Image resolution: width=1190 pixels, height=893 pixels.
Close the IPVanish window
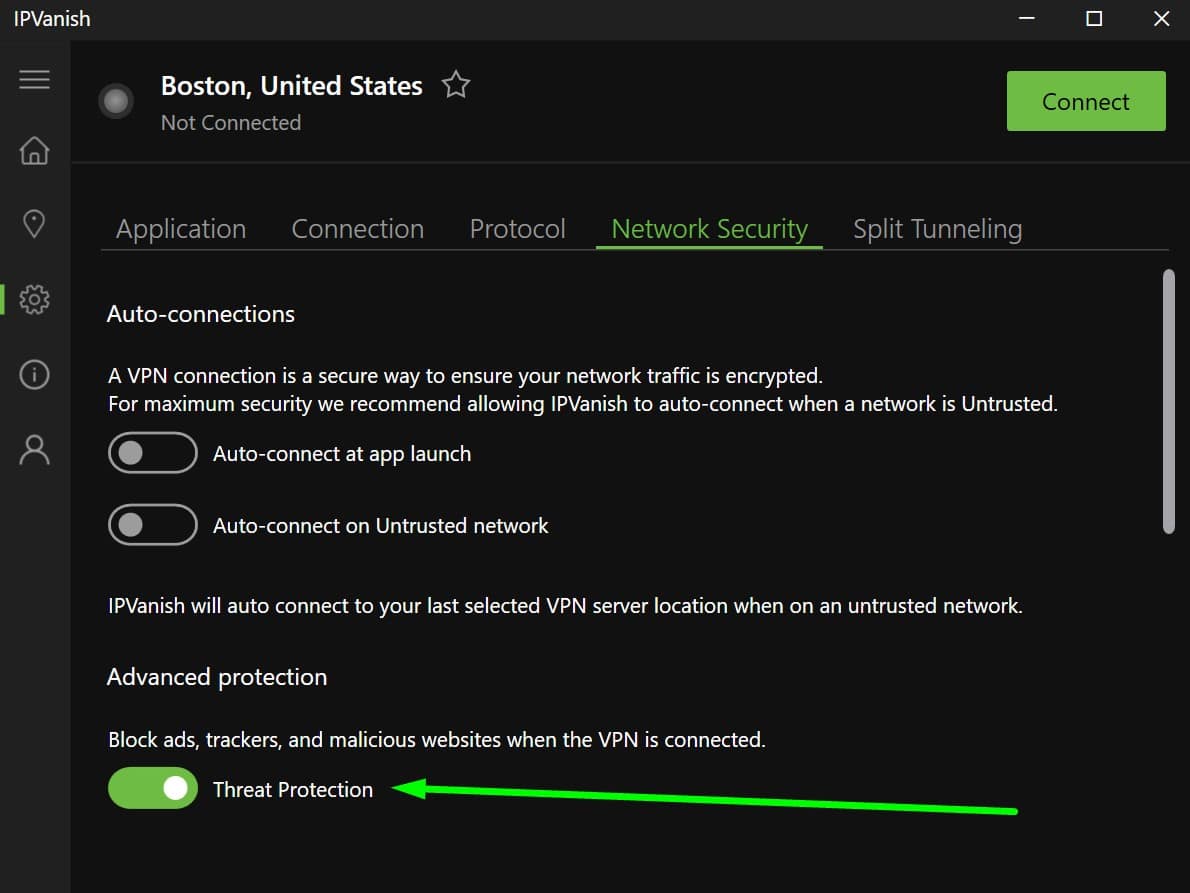click(1161, 18)
